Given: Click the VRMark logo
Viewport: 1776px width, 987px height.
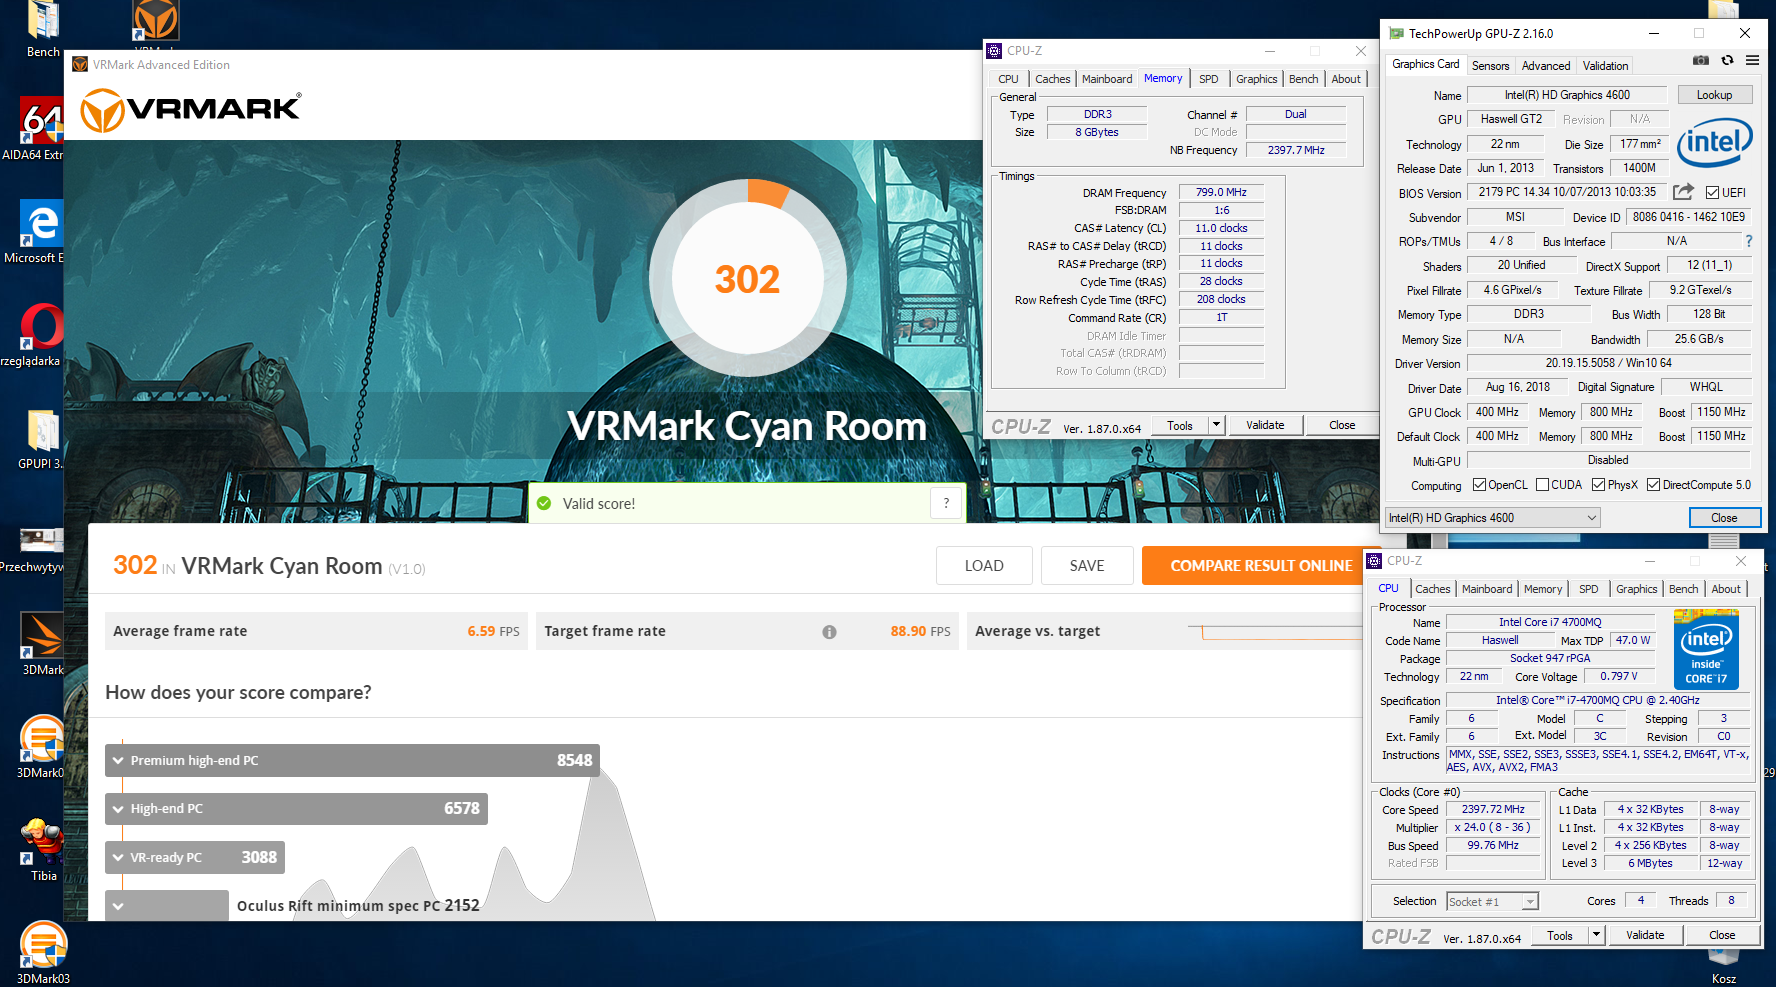Looking at the screenshot, I should click(x=190, y=109).
